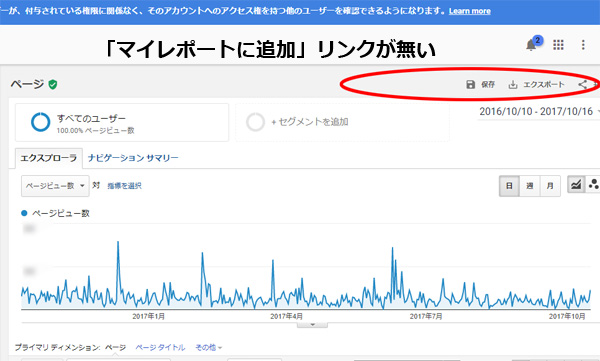Collapse the chart with the handle arrow
The image size is (600, 361).
(x=312, y=325)
